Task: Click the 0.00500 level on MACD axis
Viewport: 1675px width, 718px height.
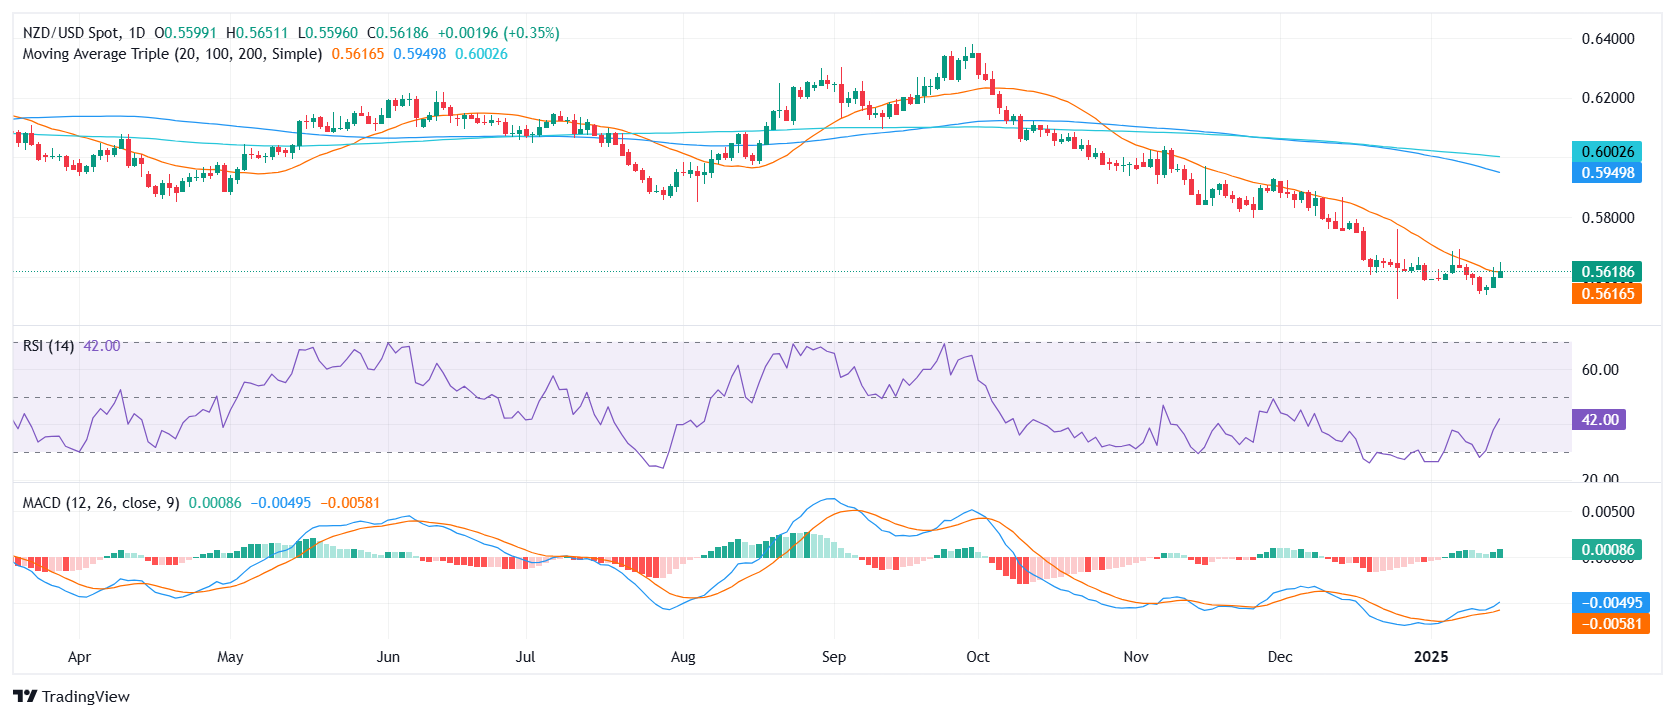Action: pyautogui.click(x=1607, y=512)
